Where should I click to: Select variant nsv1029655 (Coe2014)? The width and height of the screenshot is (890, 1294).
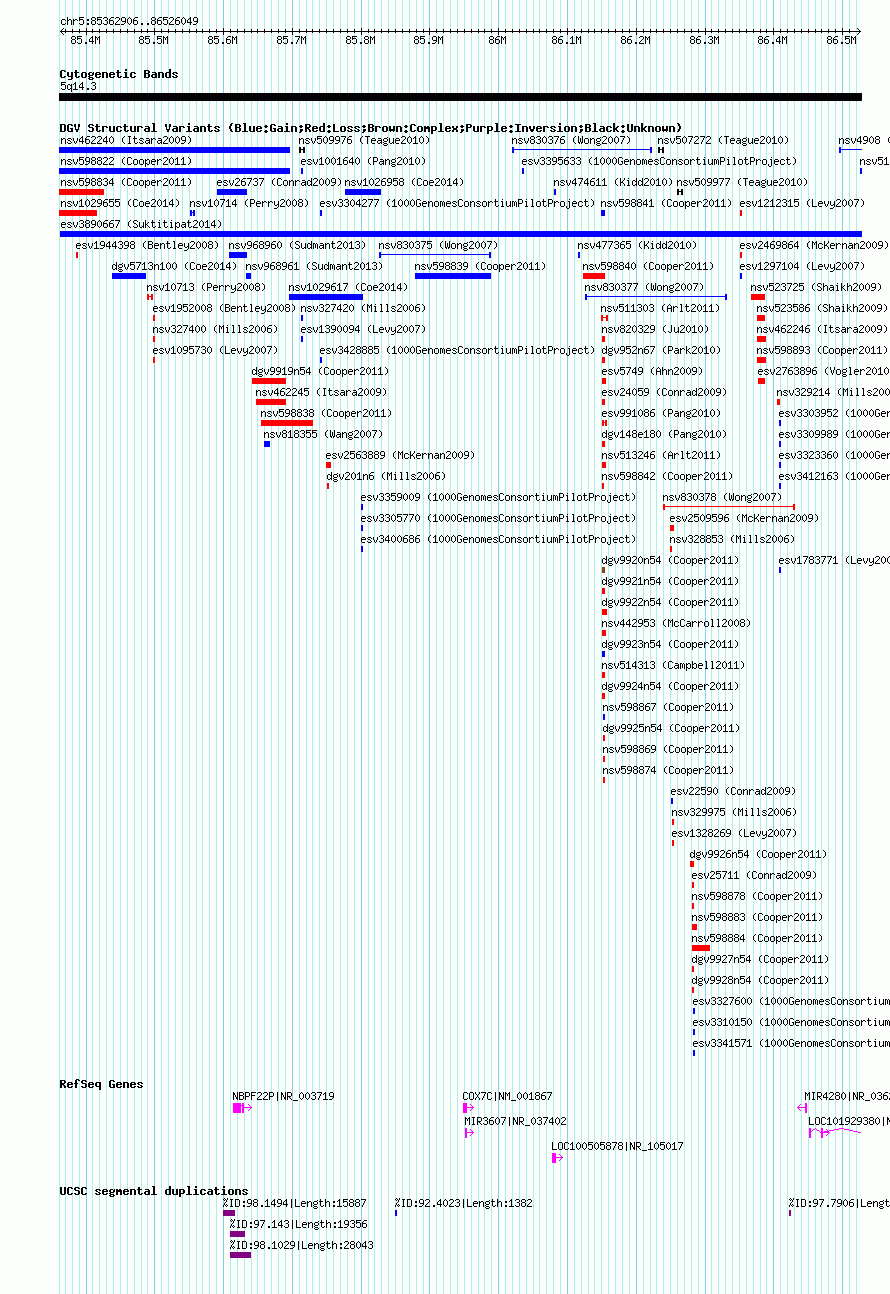click(x=120, y=203)
